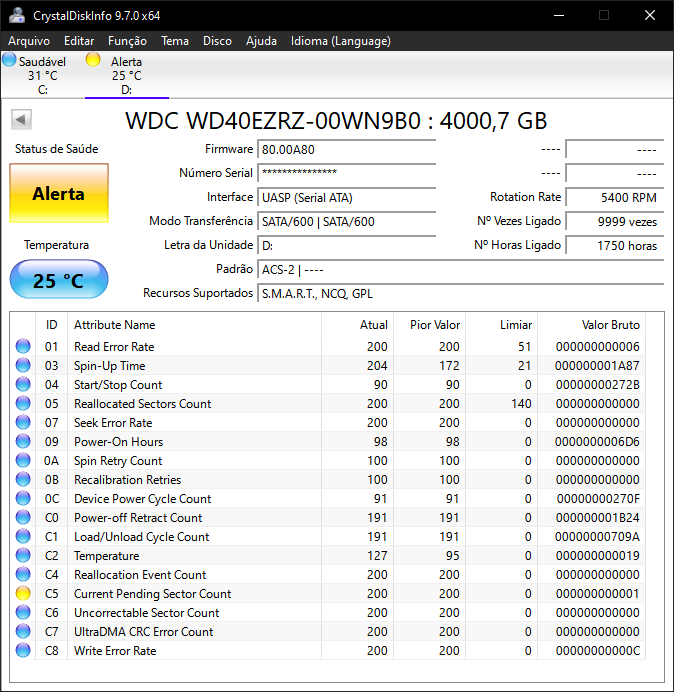This screenshot has height=692, width=674.
Task: Click status orb for Recalibration Retries
Action: [x=23, y=479]
